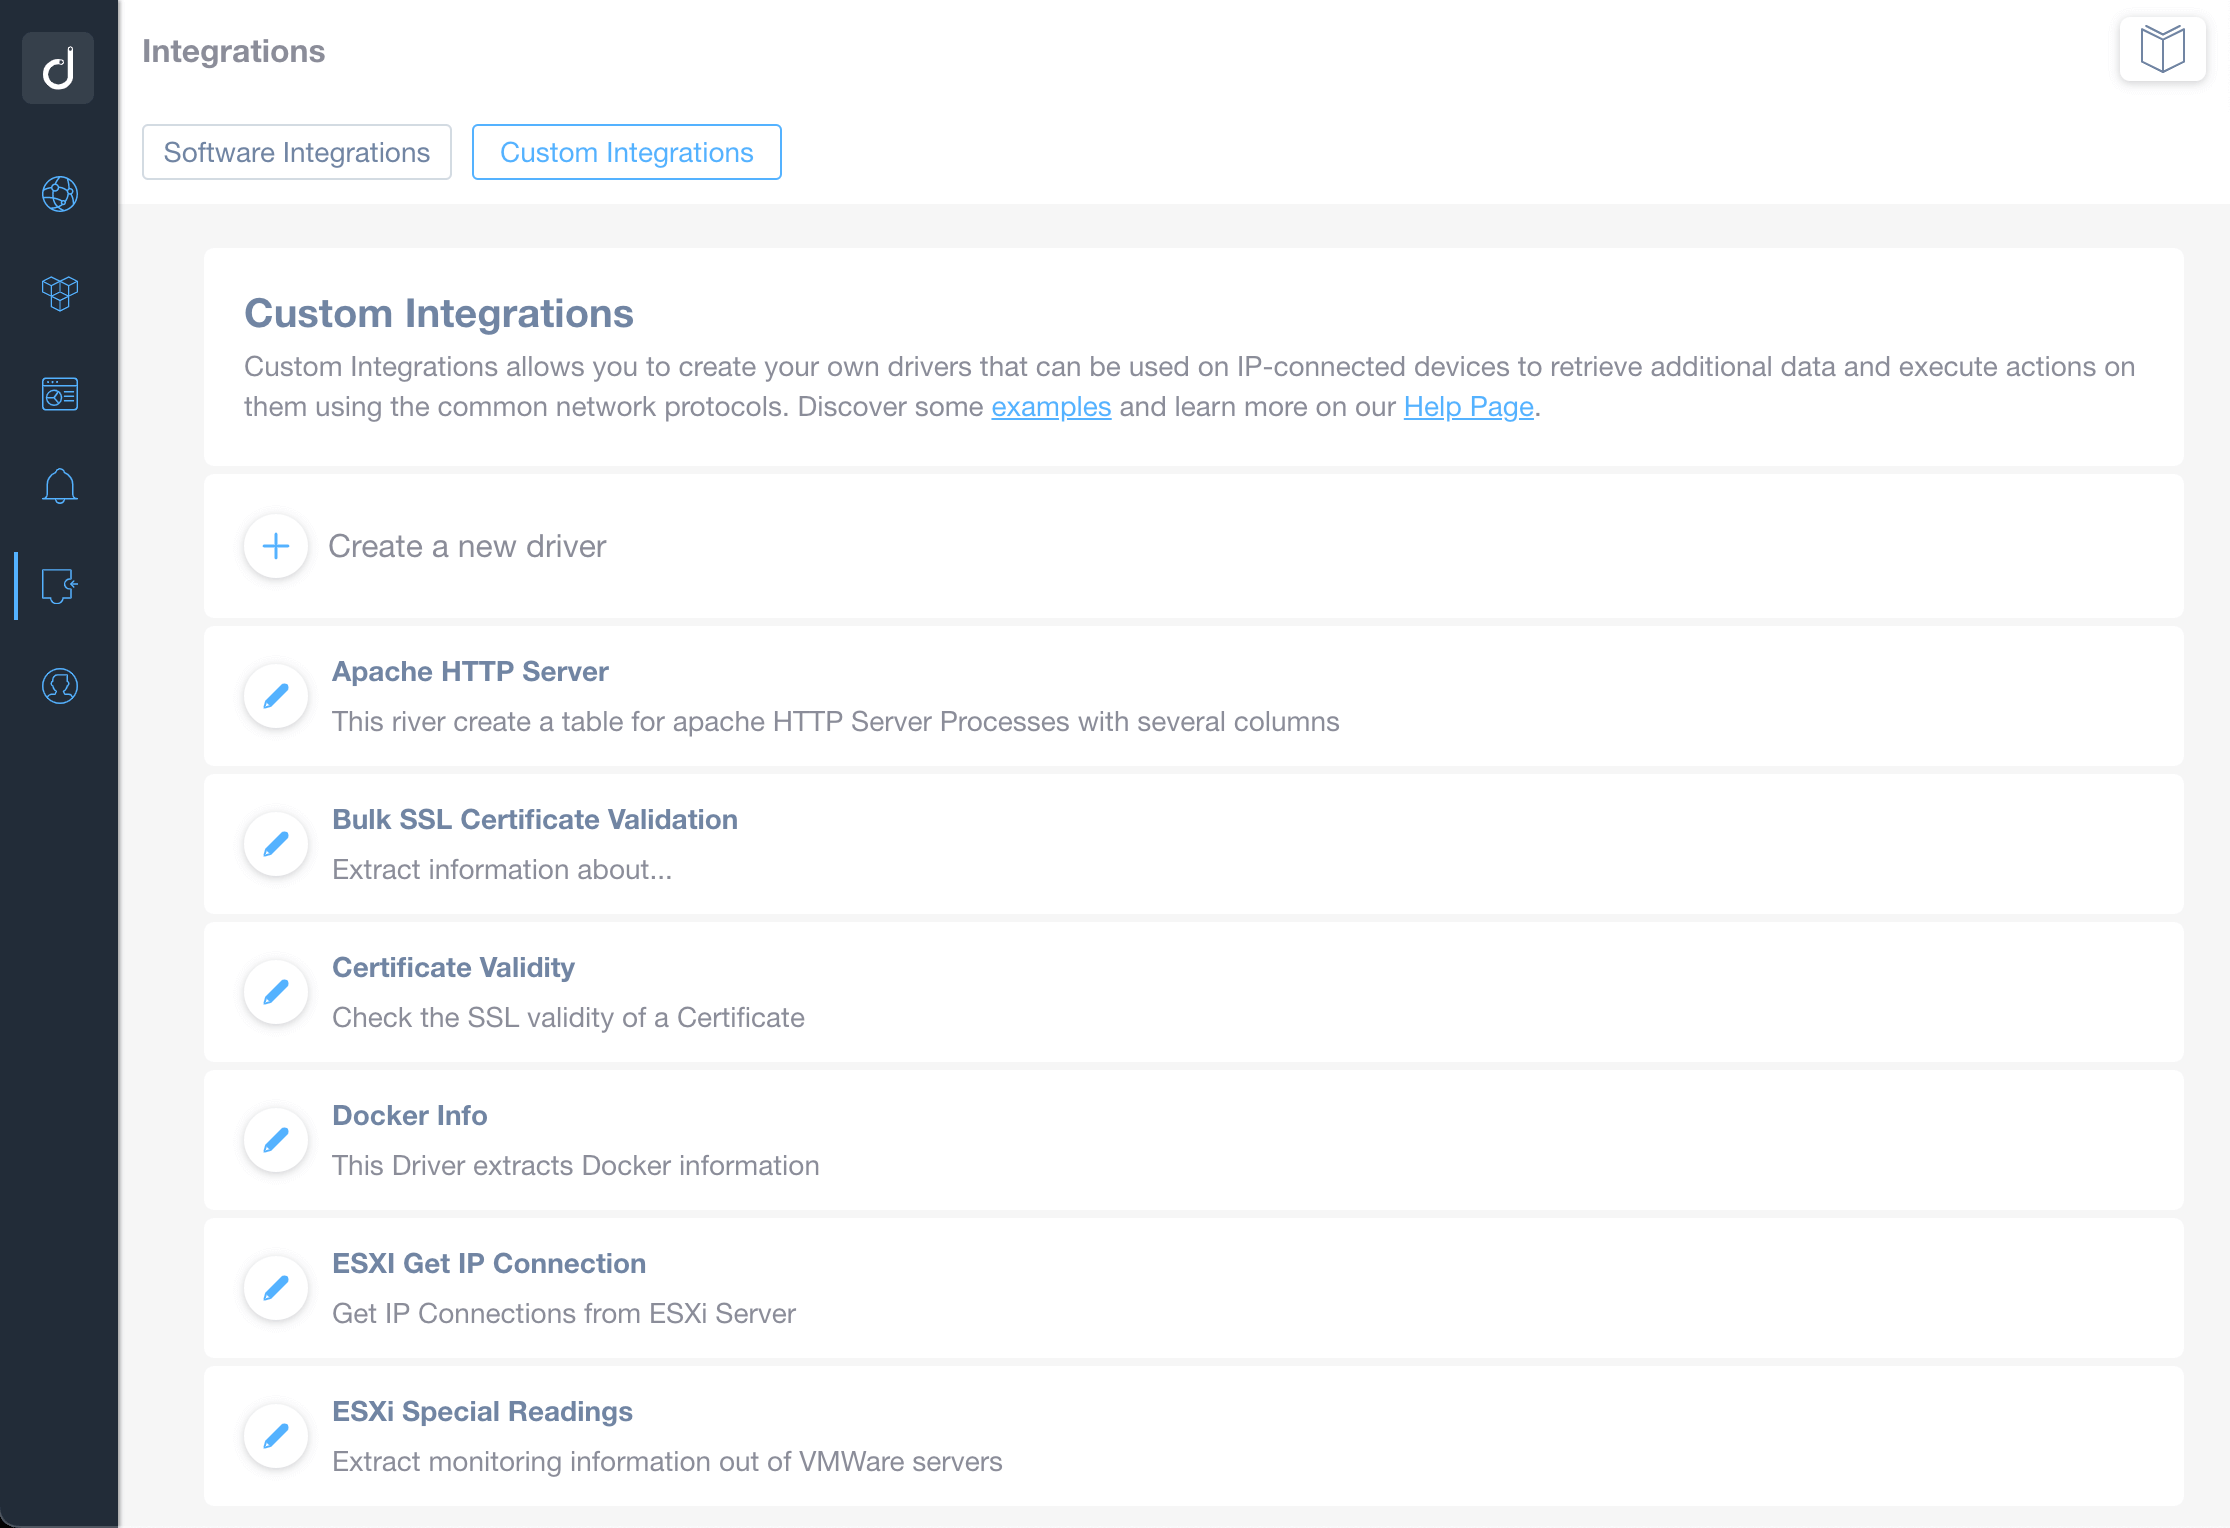Click the plus icon to create driver

pyautogui.click(x=276, y=546)
